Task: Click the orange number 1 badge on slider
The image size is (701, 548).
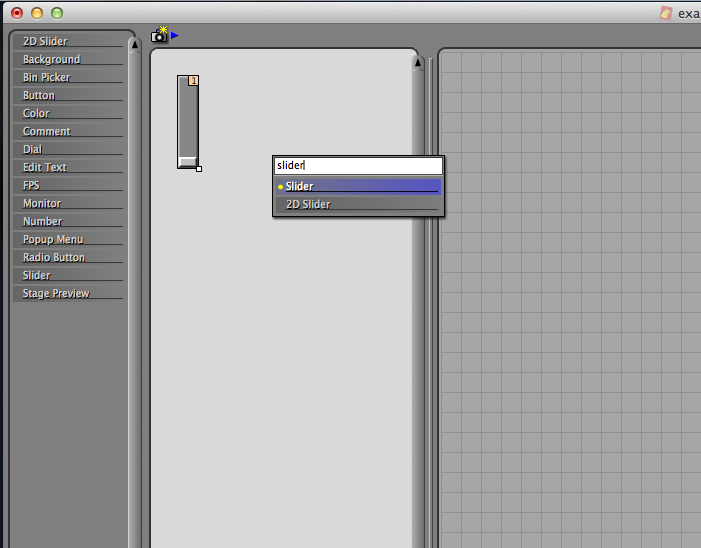Action: pyautogui.click(x=194, y=81)
